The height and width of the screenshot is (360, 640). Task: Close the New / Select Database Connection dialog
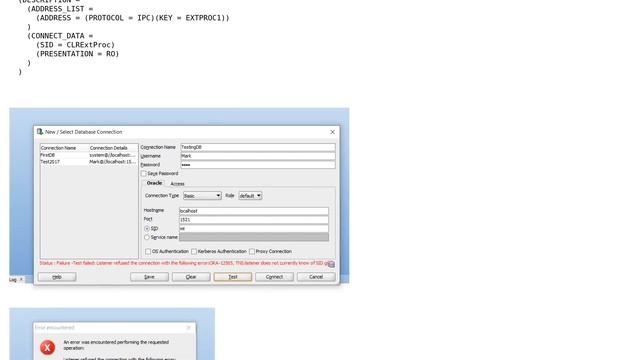pos(332,132)
